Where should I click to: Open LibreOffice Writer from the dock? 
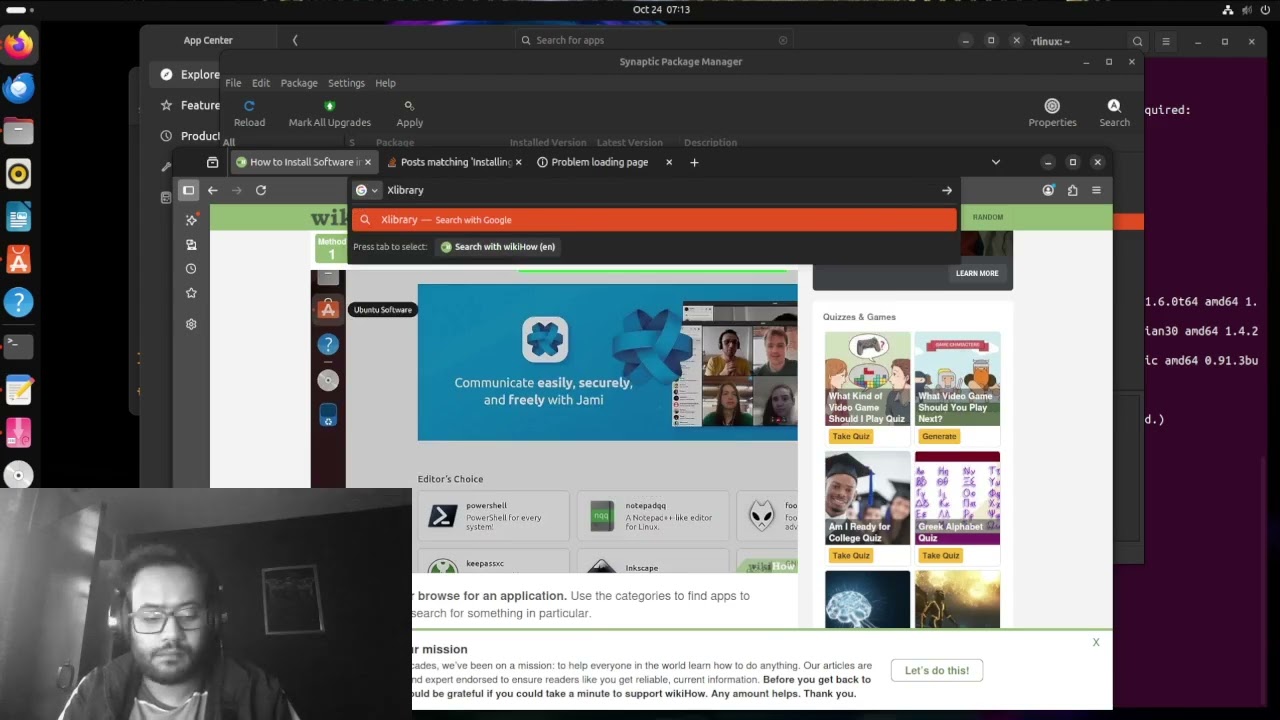(18, 217)
